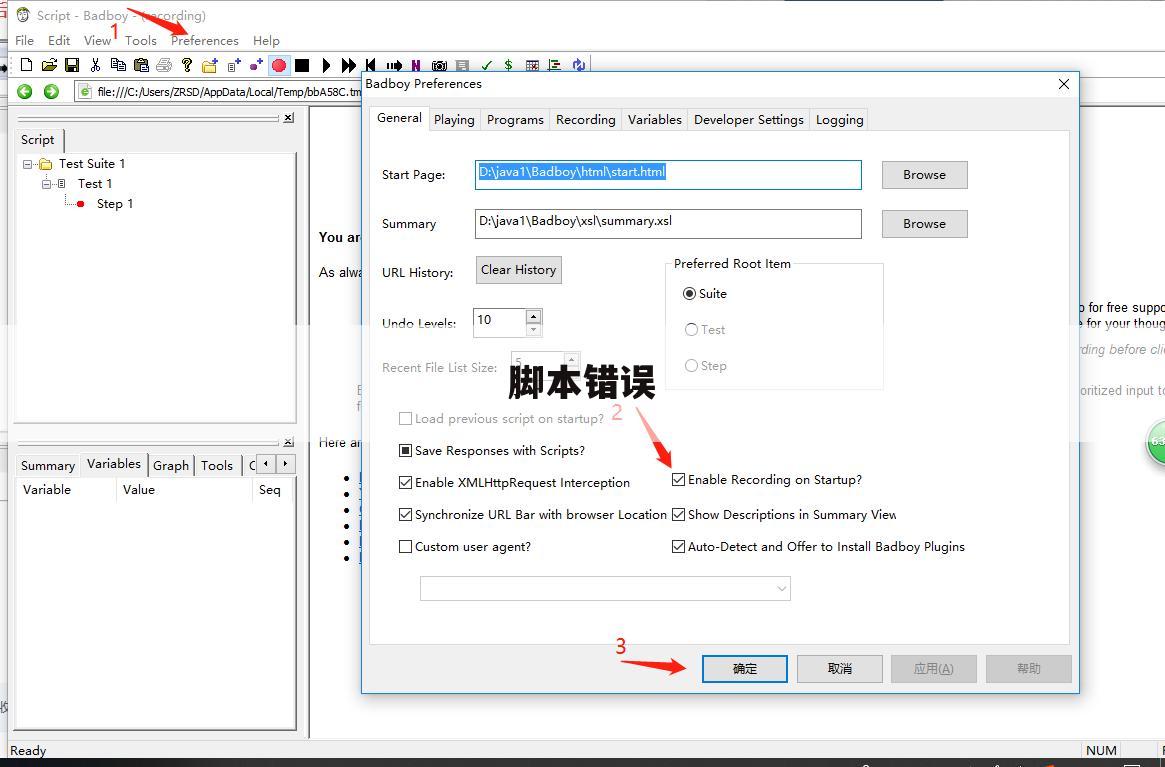Click the black Stop square button
Viewport: 1165px width, 767px height.
[302, 65]
